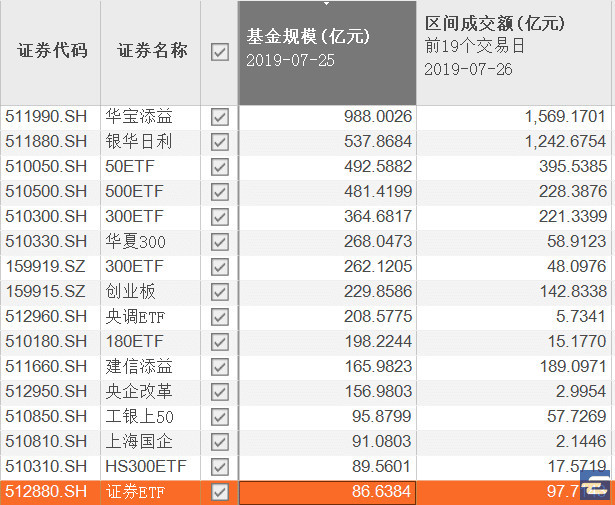This screenshot has height=505, width=615.
Task: Toggle checkbox in the 159919.SZ row
Action: 220,267
